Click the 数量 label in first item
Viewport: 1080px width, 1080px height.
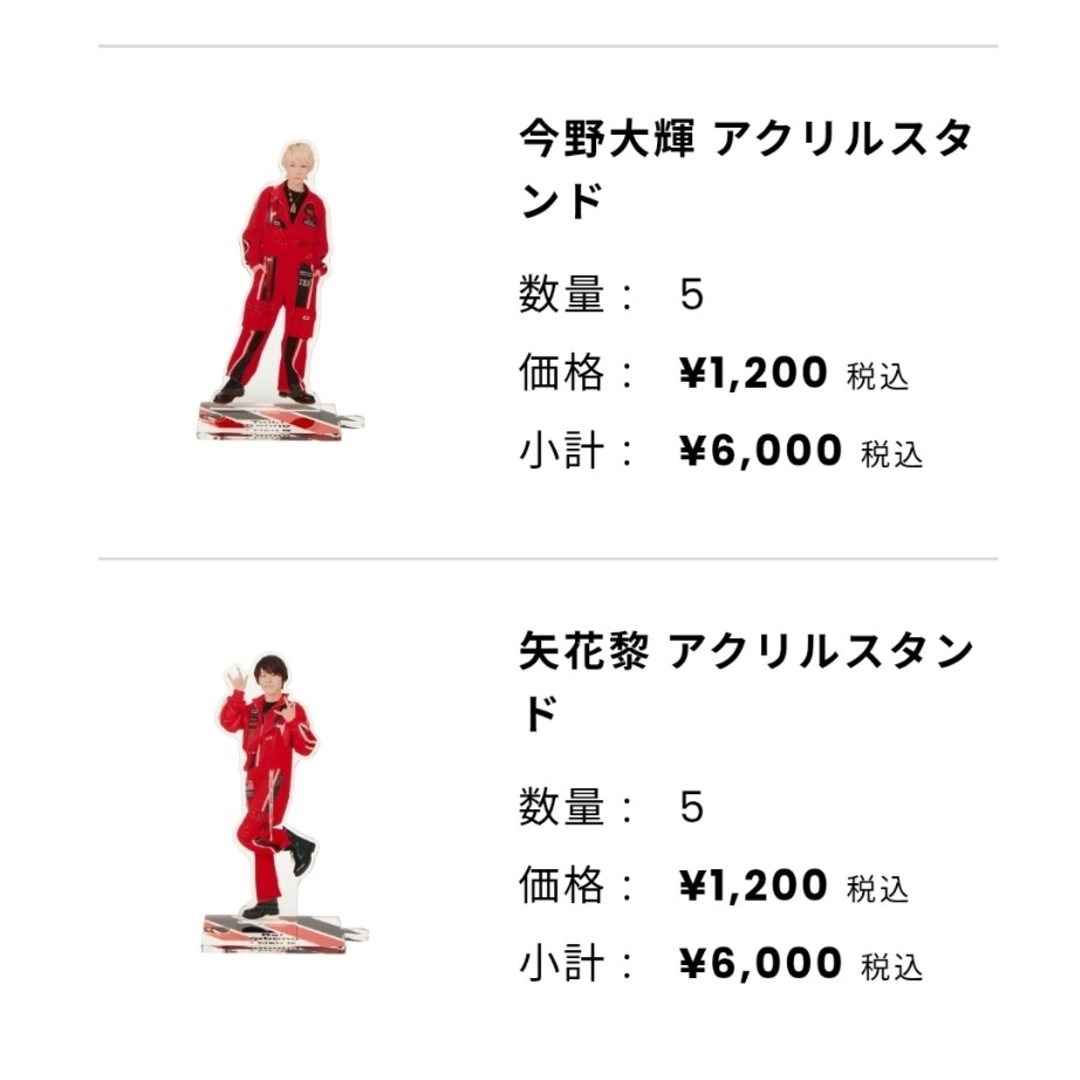coord(562,294)
